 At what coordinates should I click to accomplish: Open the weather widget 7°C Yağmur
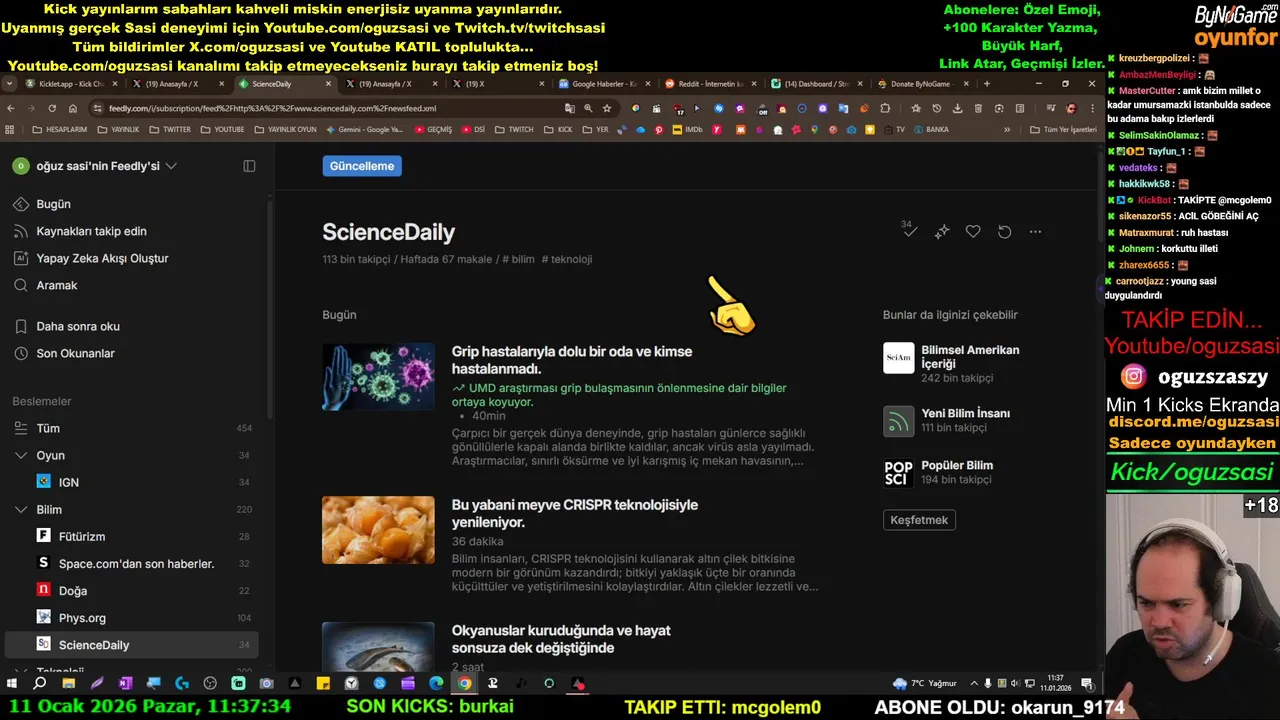pos(925,684)
